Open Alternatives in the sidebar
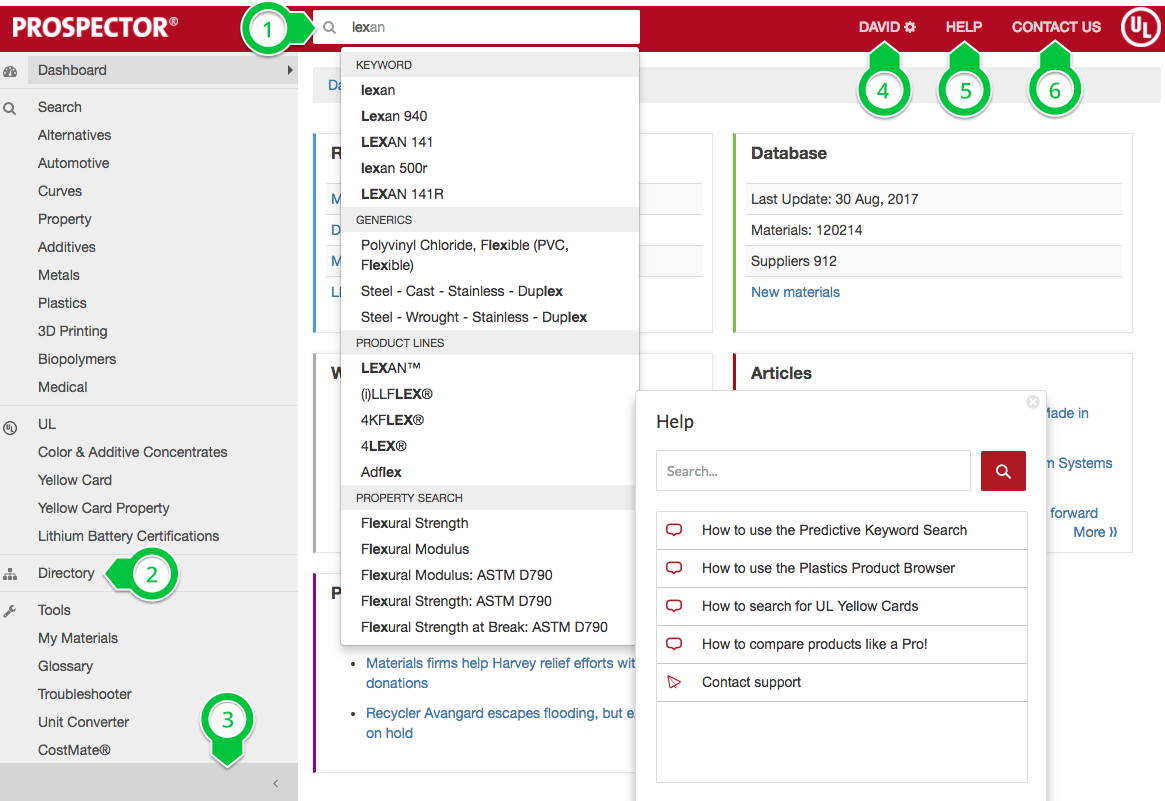Viewport: 1165px width, 801px height. click(74, 135)
